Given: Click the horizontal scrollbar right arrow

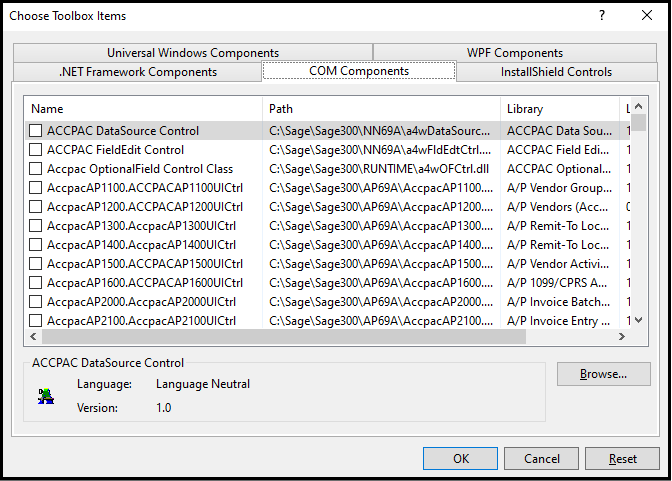Looking at the screenshot, I should click(x=622, y=337).
